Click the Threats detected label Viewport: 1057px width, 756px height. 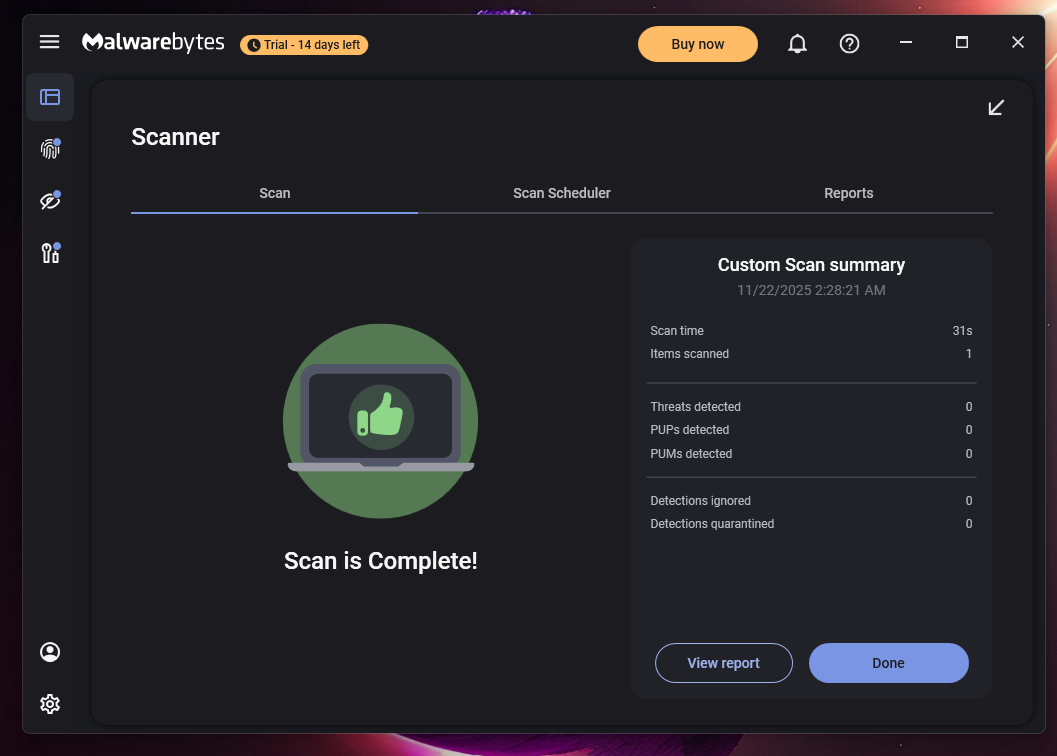point(695,407)
